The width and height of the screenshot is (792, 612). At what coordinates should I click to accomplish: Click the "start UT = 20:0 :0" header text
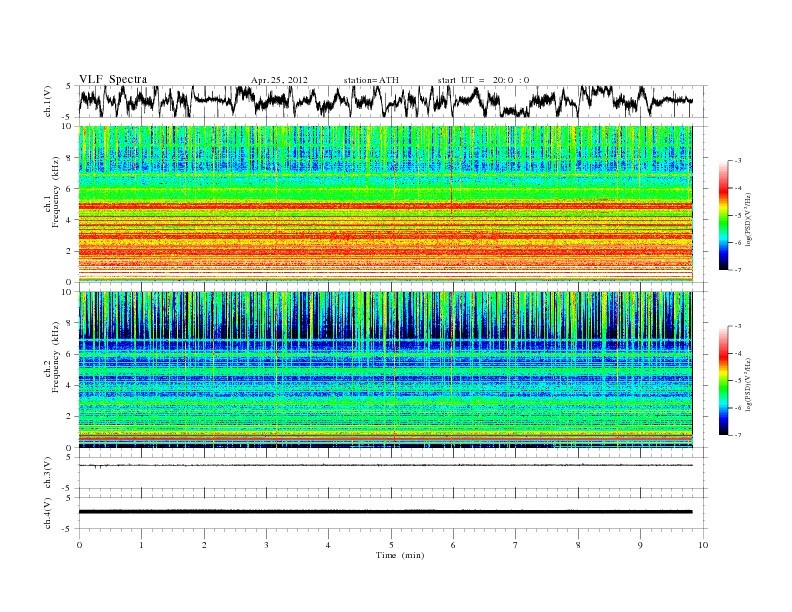click(483, 80)
